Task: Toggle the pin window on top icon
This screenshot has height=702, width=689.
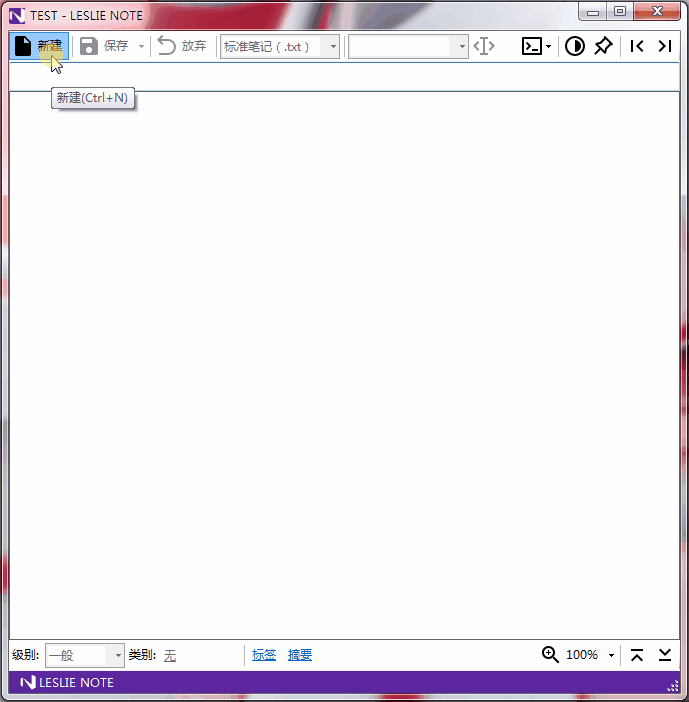Action: pos(603,46)
